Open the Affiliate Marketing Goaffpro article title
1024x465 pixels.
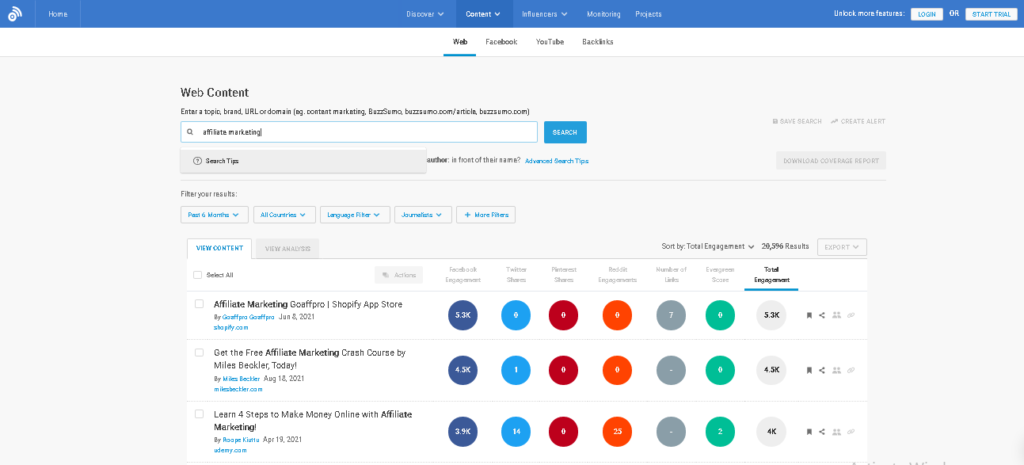coord(308,304)
